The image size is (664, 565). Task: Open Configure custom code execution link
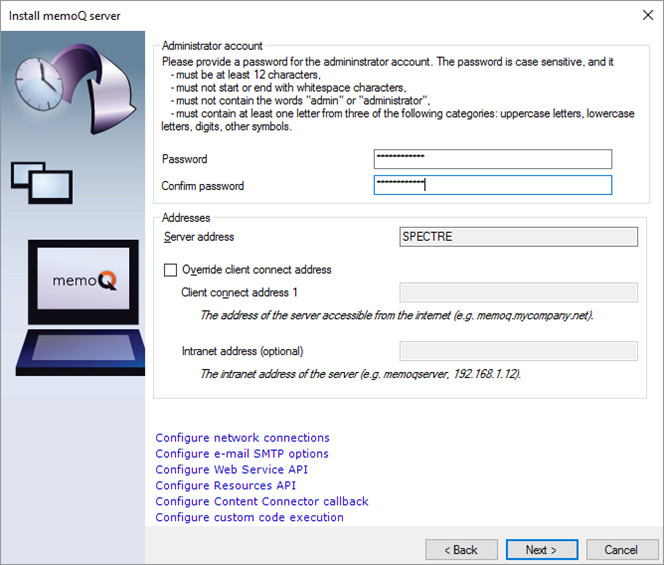click(x=249, y=517)
